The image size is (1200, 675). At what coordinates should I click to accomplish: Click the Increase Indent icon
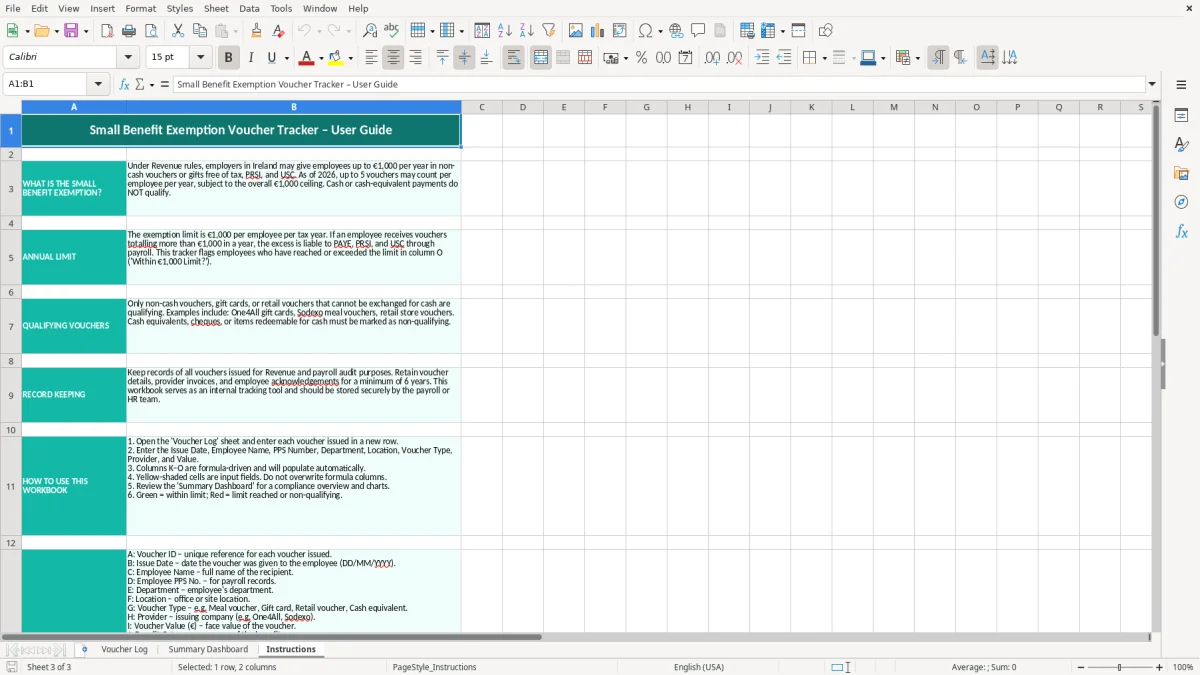(x=762, y=58)
